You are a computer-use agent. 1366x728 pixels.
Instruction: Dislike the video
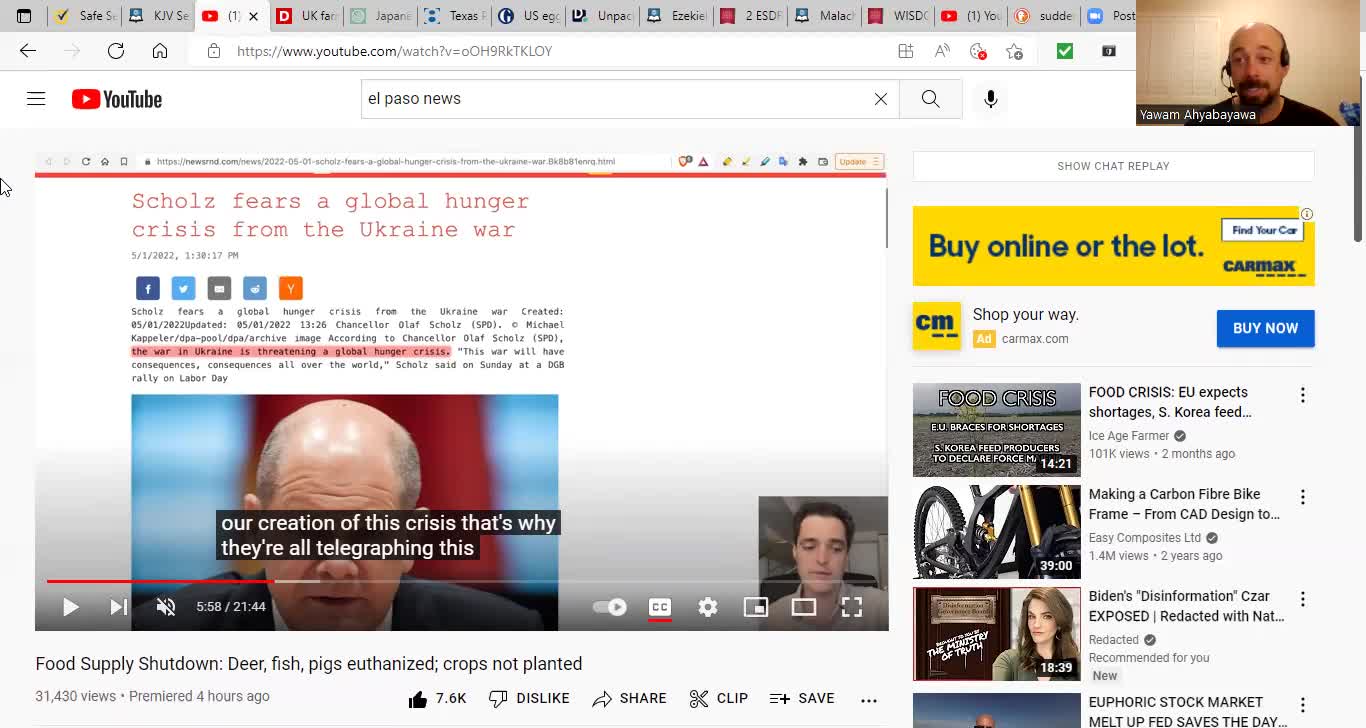(529, 699)
